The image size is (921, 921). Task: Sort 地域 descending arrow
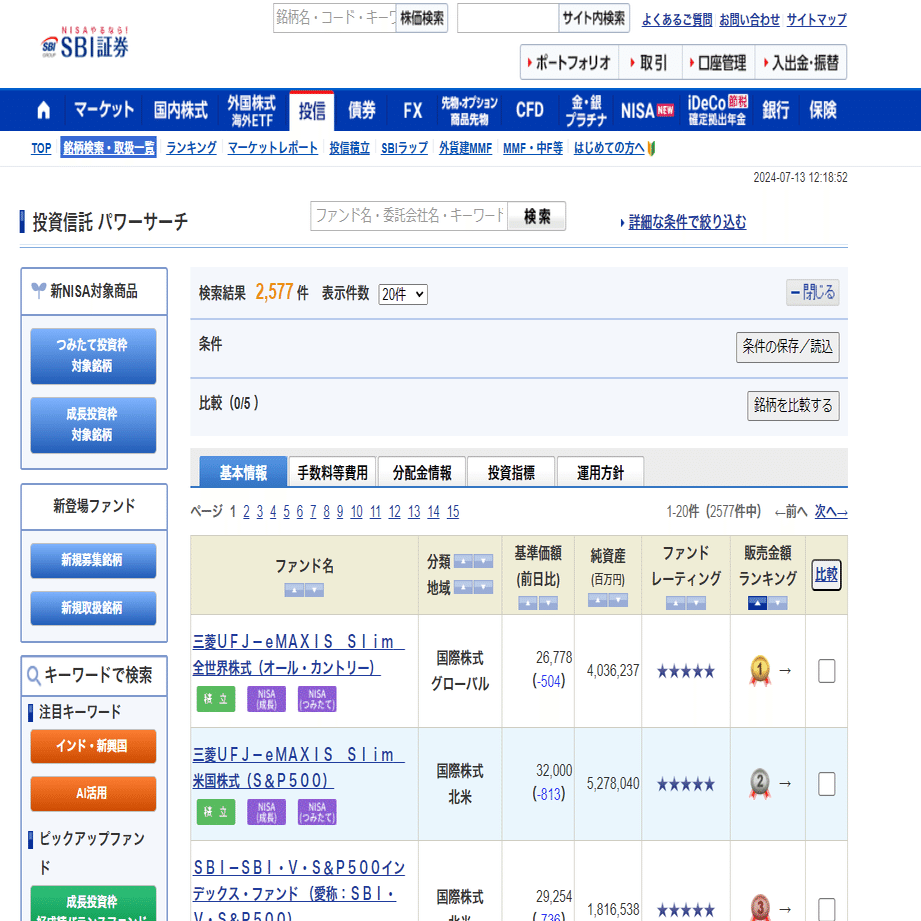tap(483, 587)
